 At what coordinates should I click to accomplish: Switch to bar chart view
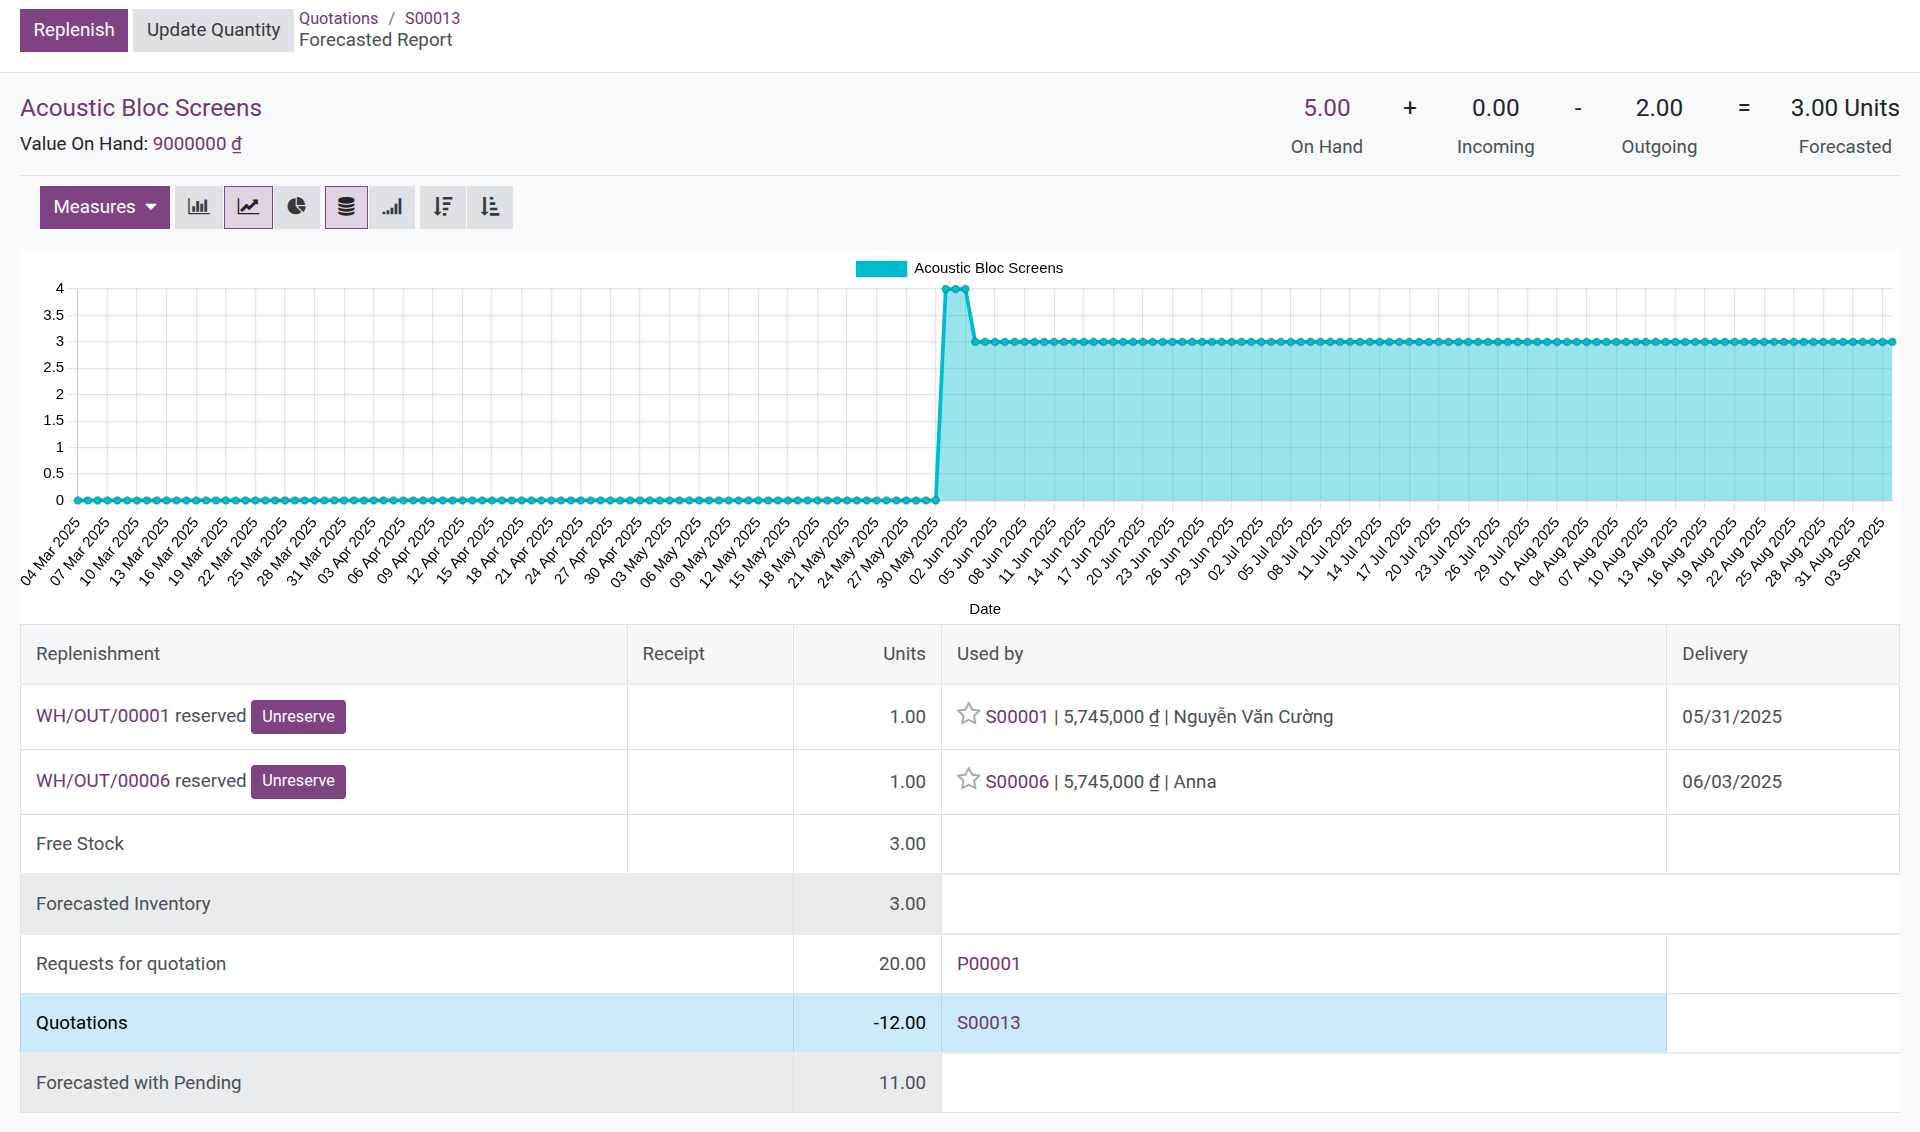click(198, 207)
